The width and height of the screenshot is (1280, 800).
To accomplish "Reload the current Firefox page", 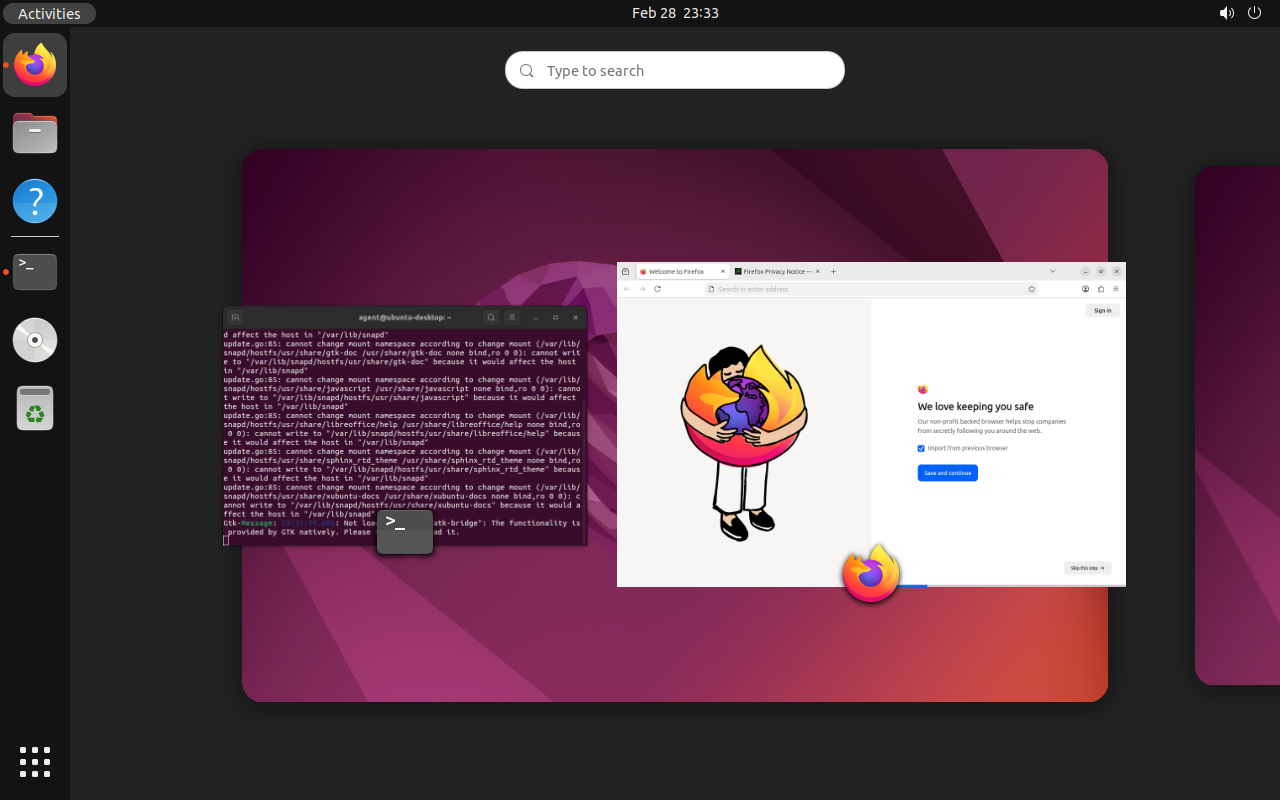I will pyautogui.click(x=657, y=288).
